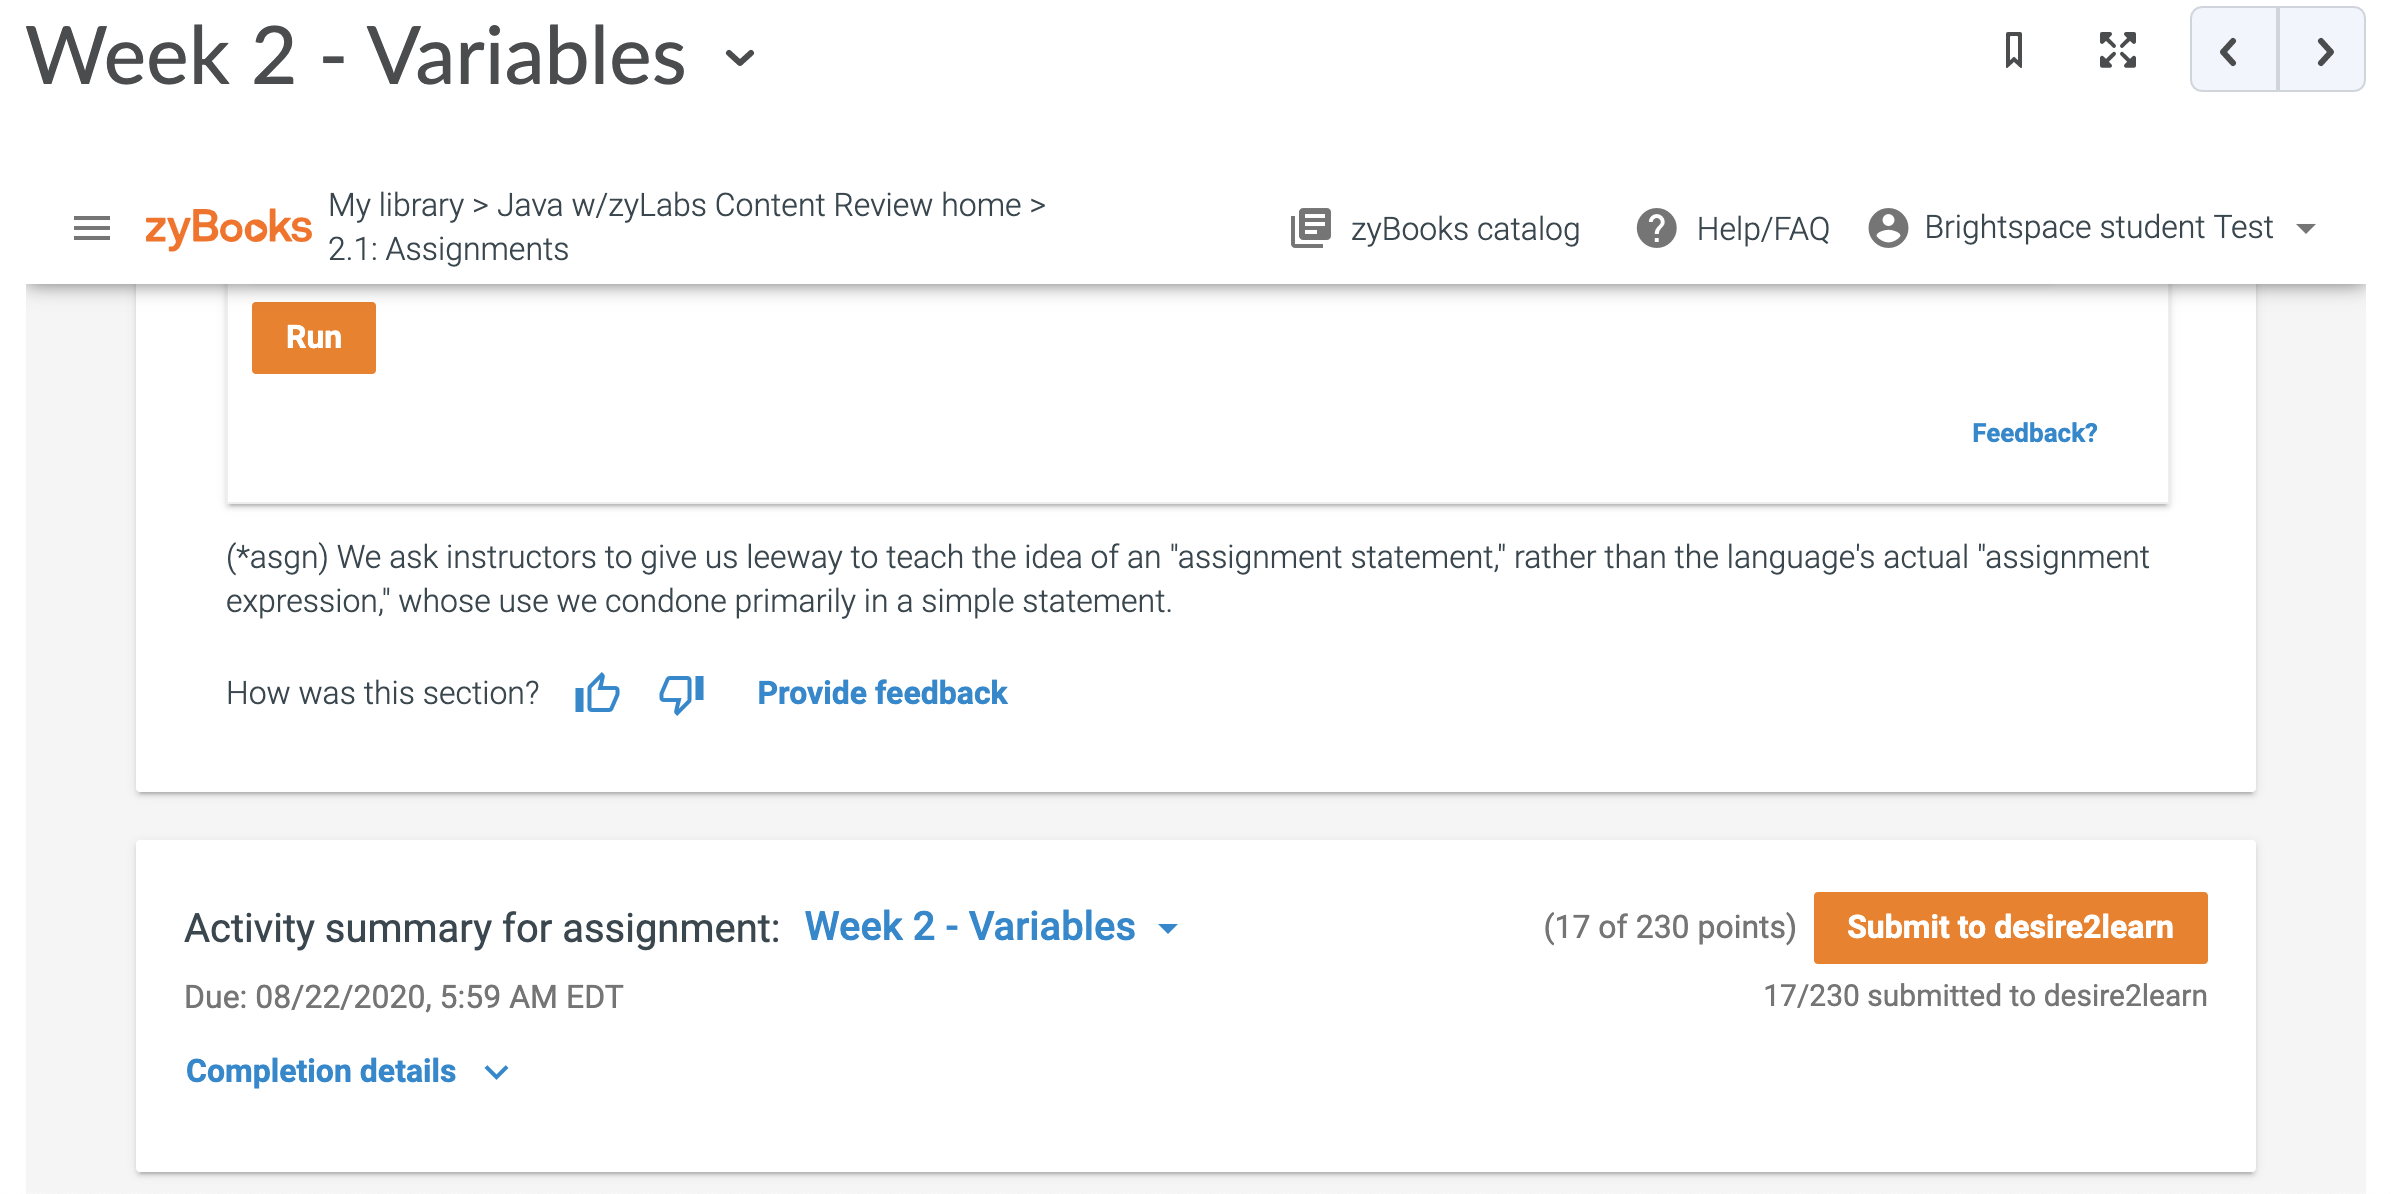Expand Brightspace student Test account menu
Viewport: 2394px width, 1194px height.
pyautogui.click(x=2306, y=229)
